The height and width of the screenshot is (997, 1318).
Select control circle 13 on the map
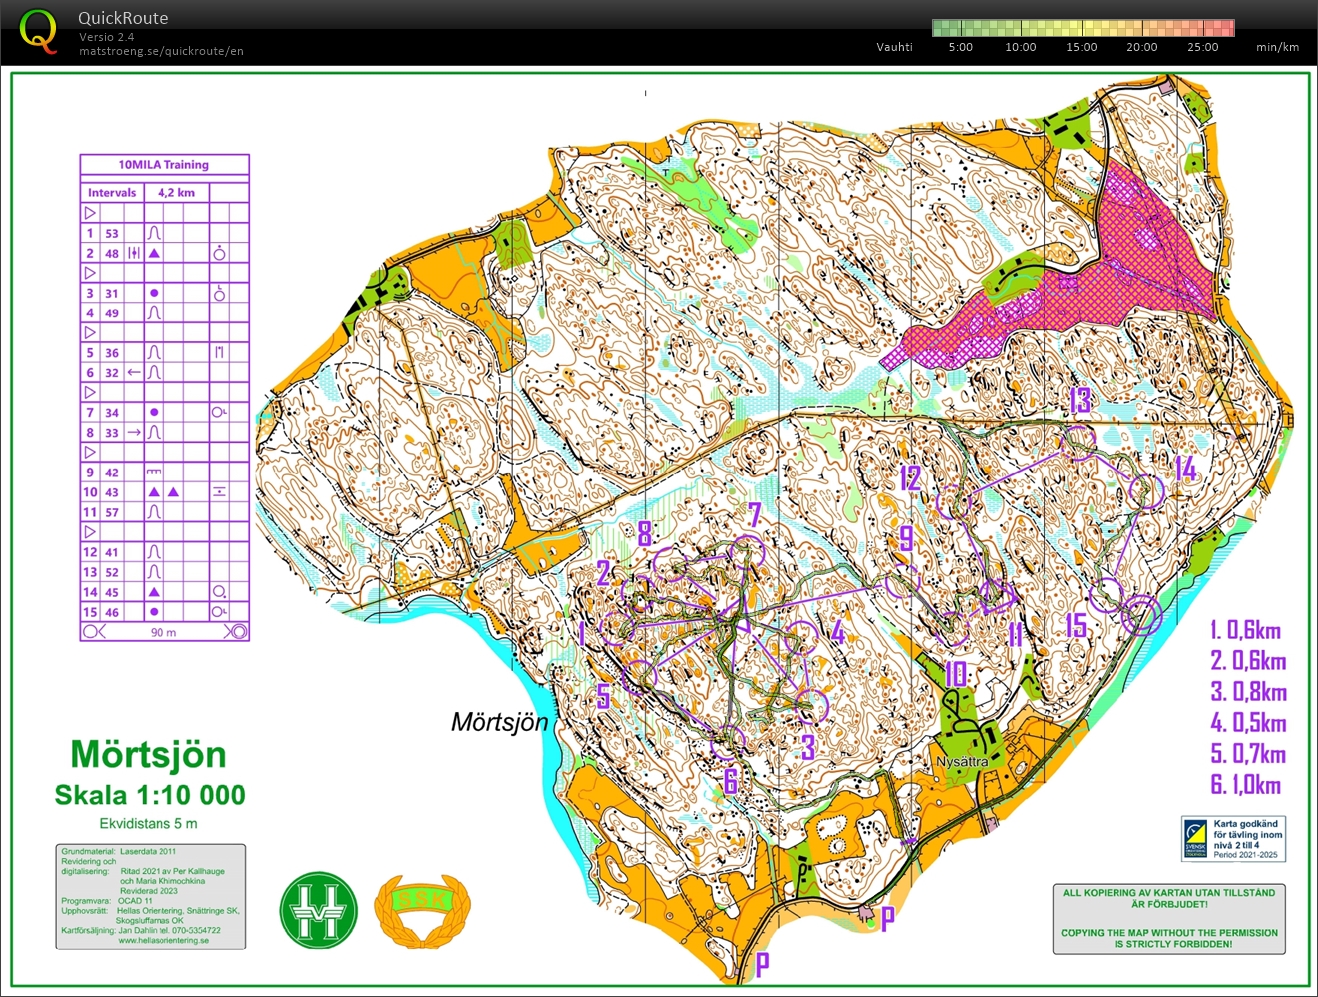coord(1077,441)
